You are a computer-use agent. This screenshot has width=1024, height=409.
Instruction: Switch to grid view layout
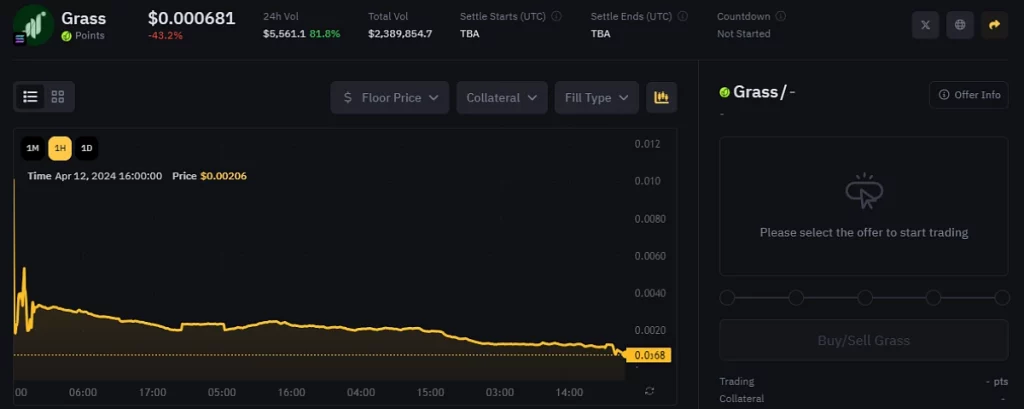click(x=58, y=97)
